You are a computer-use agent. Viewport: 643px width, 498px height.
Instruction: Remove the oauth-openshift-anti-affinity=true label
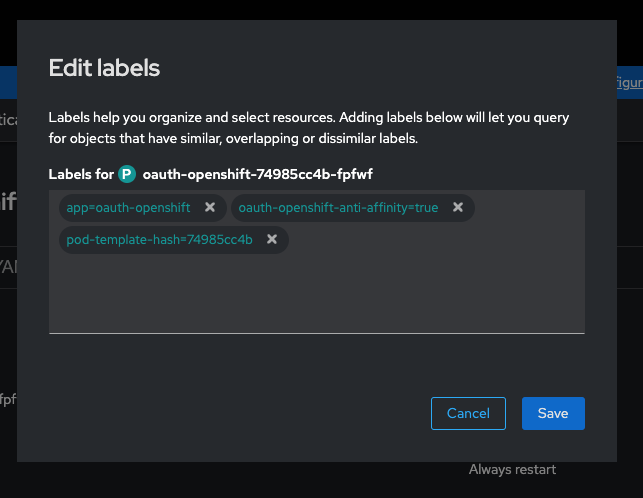[458, 207]
